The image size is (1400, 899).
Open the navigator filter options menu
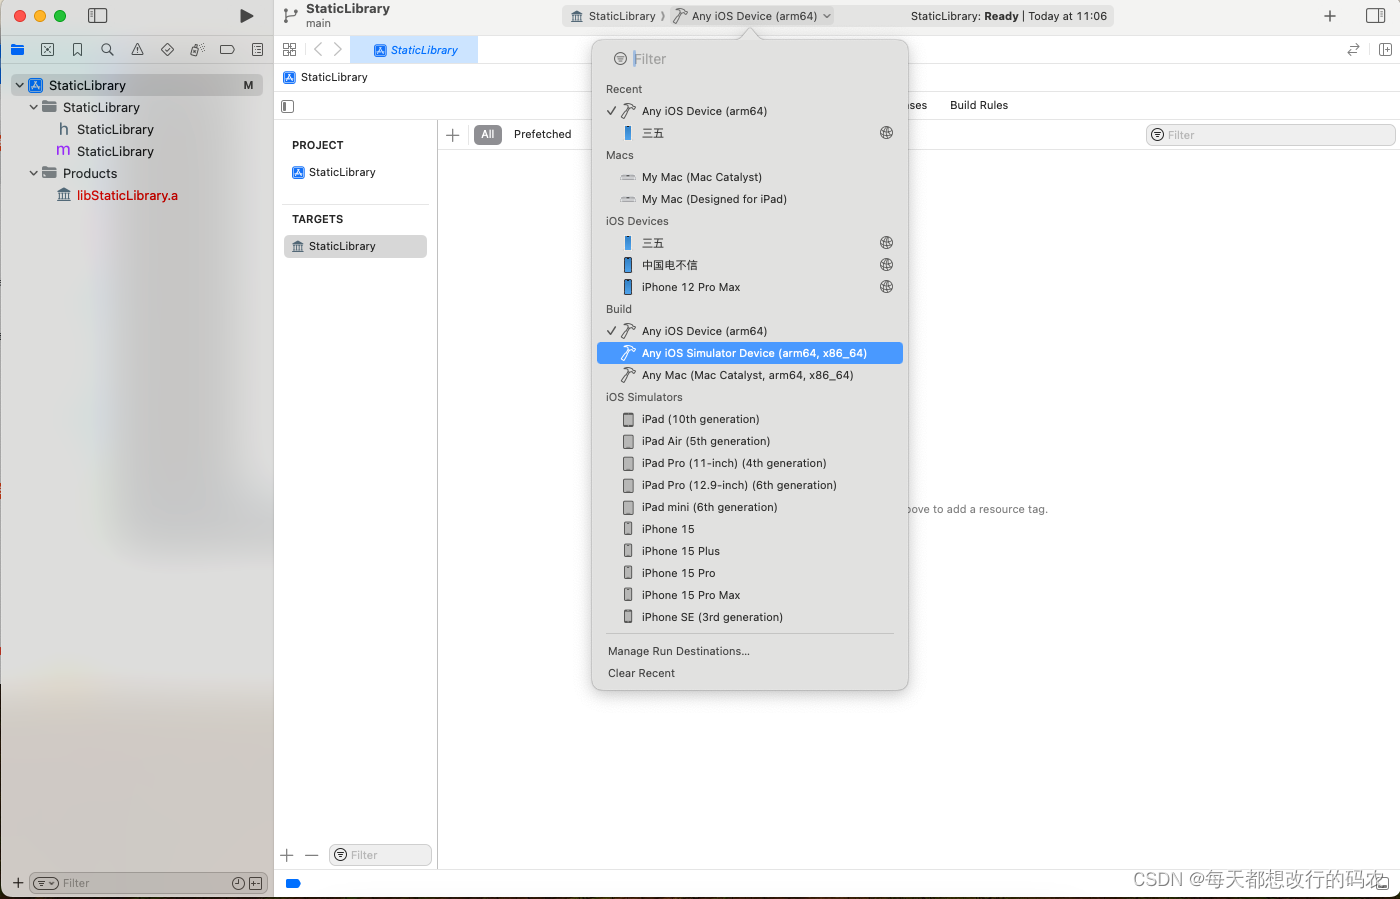[x=46, y=883]
